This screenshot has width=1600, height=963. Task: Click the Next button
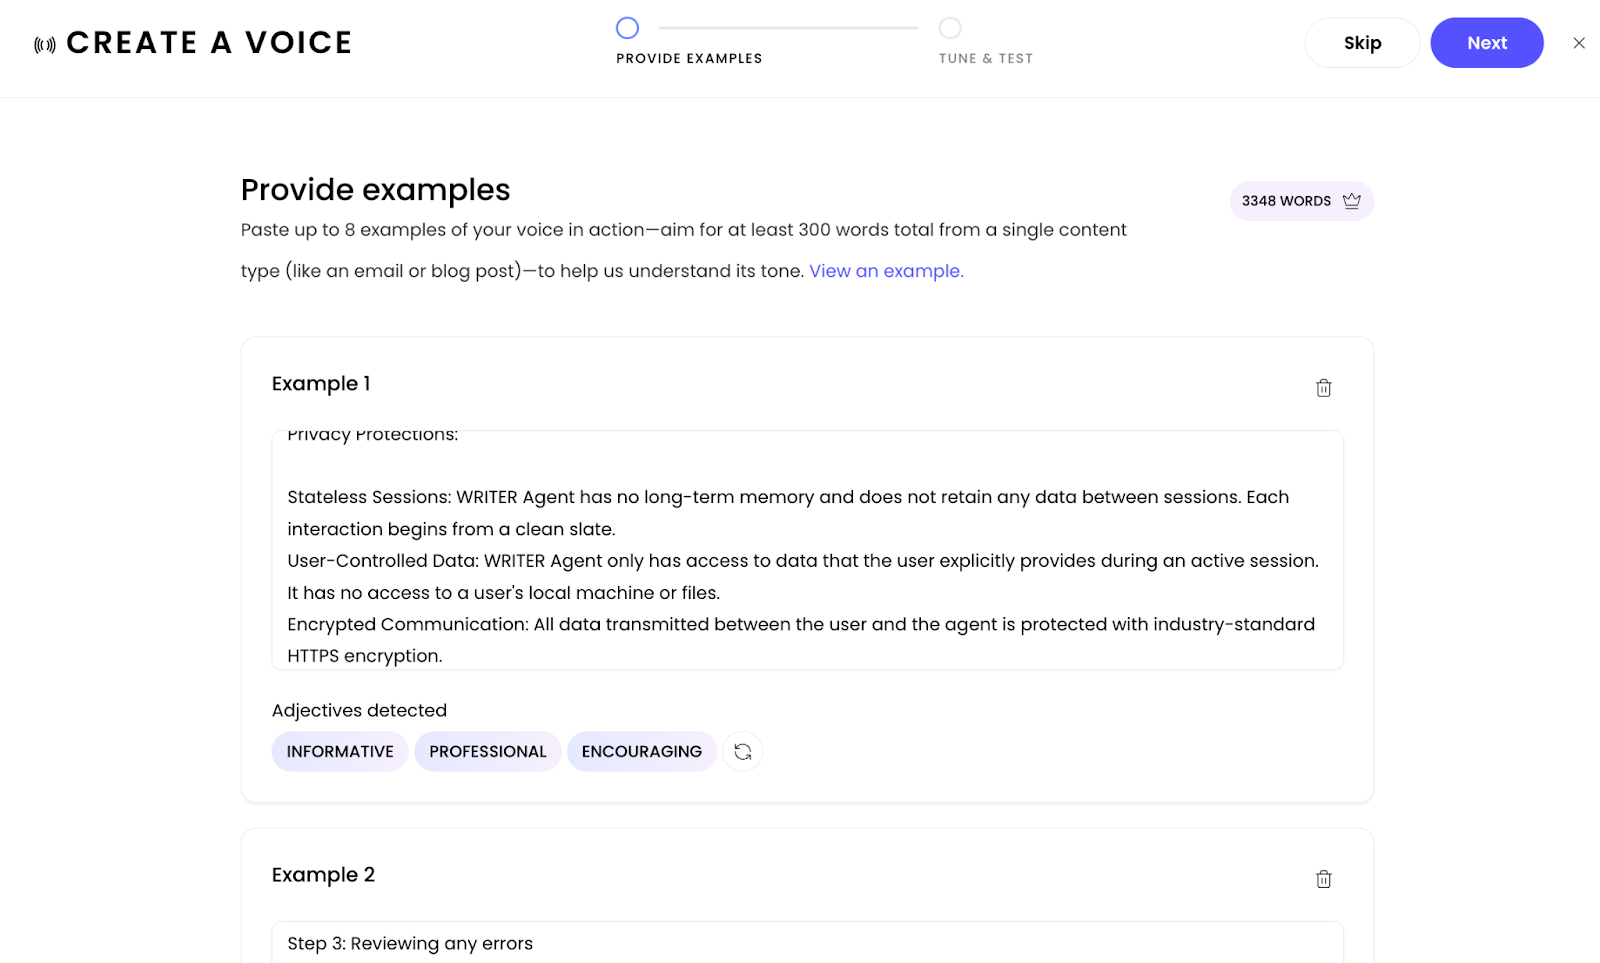[1486, 43]
